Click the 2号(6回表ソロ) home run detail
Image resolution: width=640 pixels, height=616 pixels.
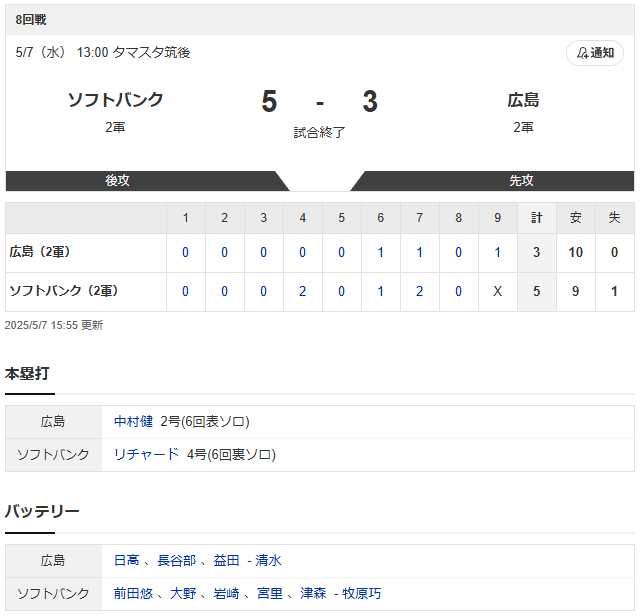tap(205, 421)
